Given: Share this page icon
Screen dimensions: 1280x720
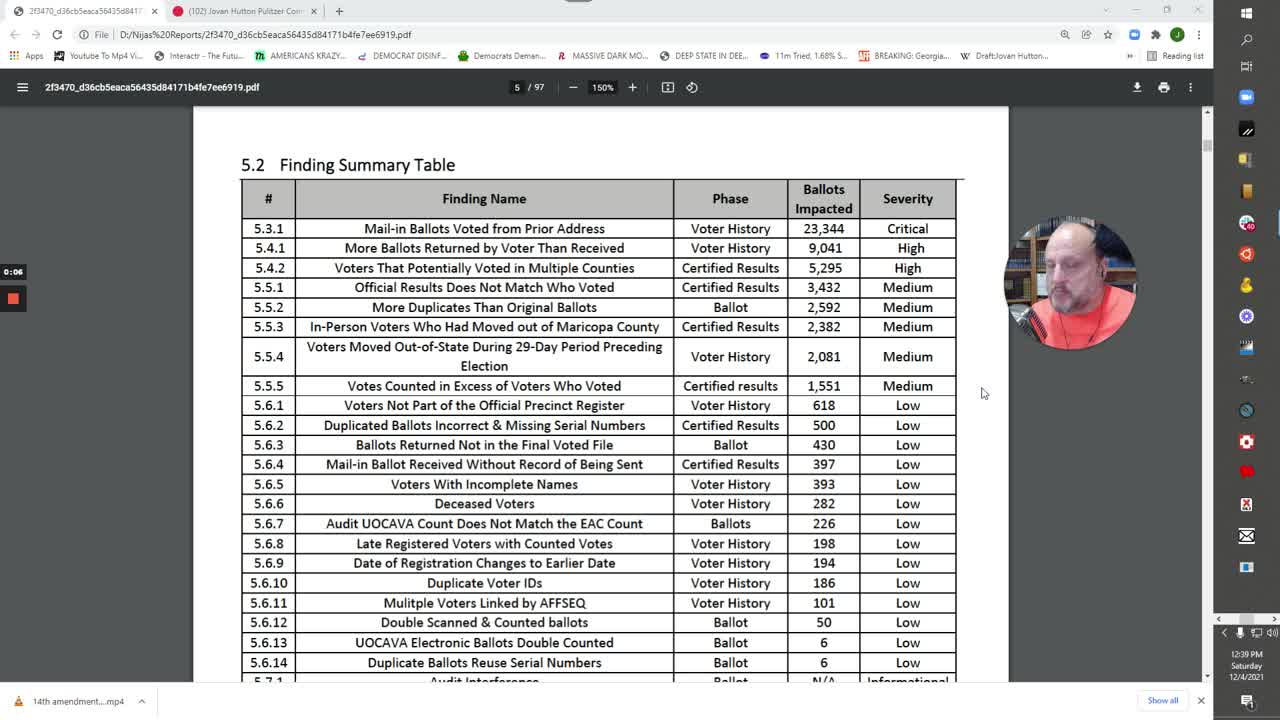Looking at the screenshot, I should click(x=1086, y=34).
